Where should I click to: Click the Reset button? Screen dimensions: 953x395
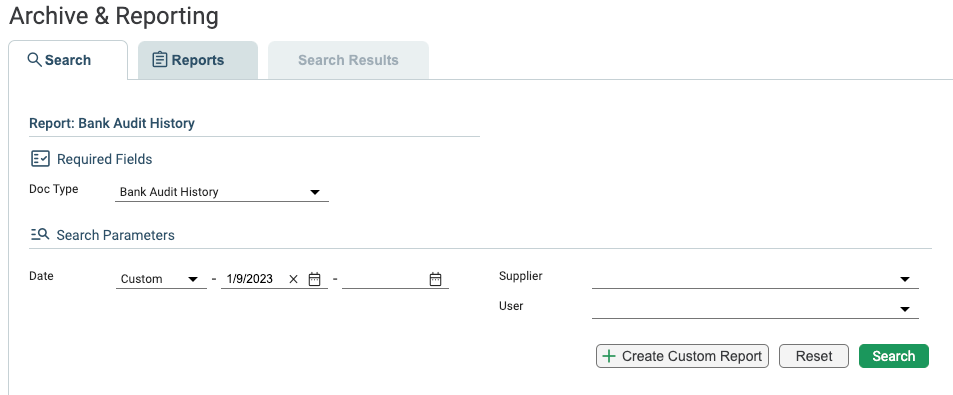[813, 356]
